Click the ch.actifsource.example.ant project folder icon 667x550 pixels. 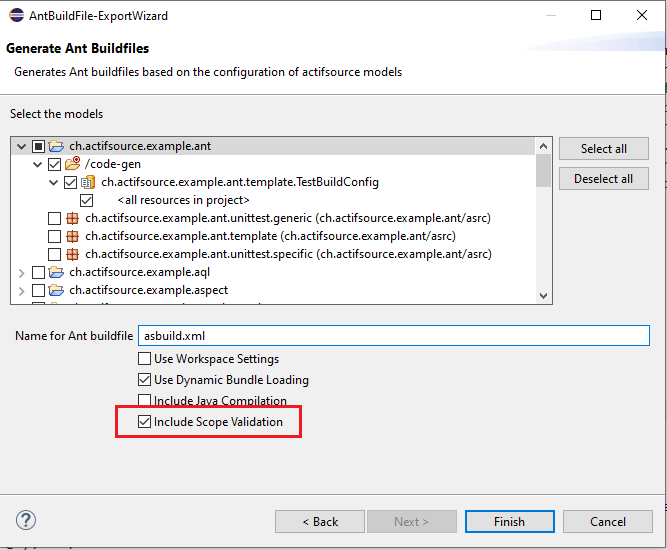[56, 146]
